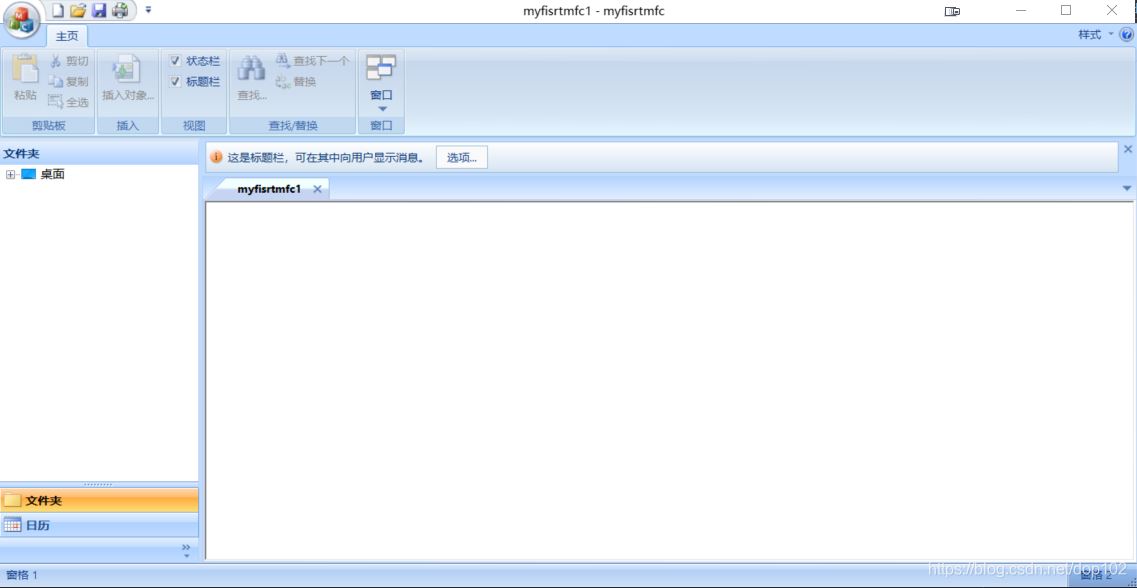Viewport: 1137px width, 588px height.
Task: Open the quick access customize arrow
Action: coord(148,10)
